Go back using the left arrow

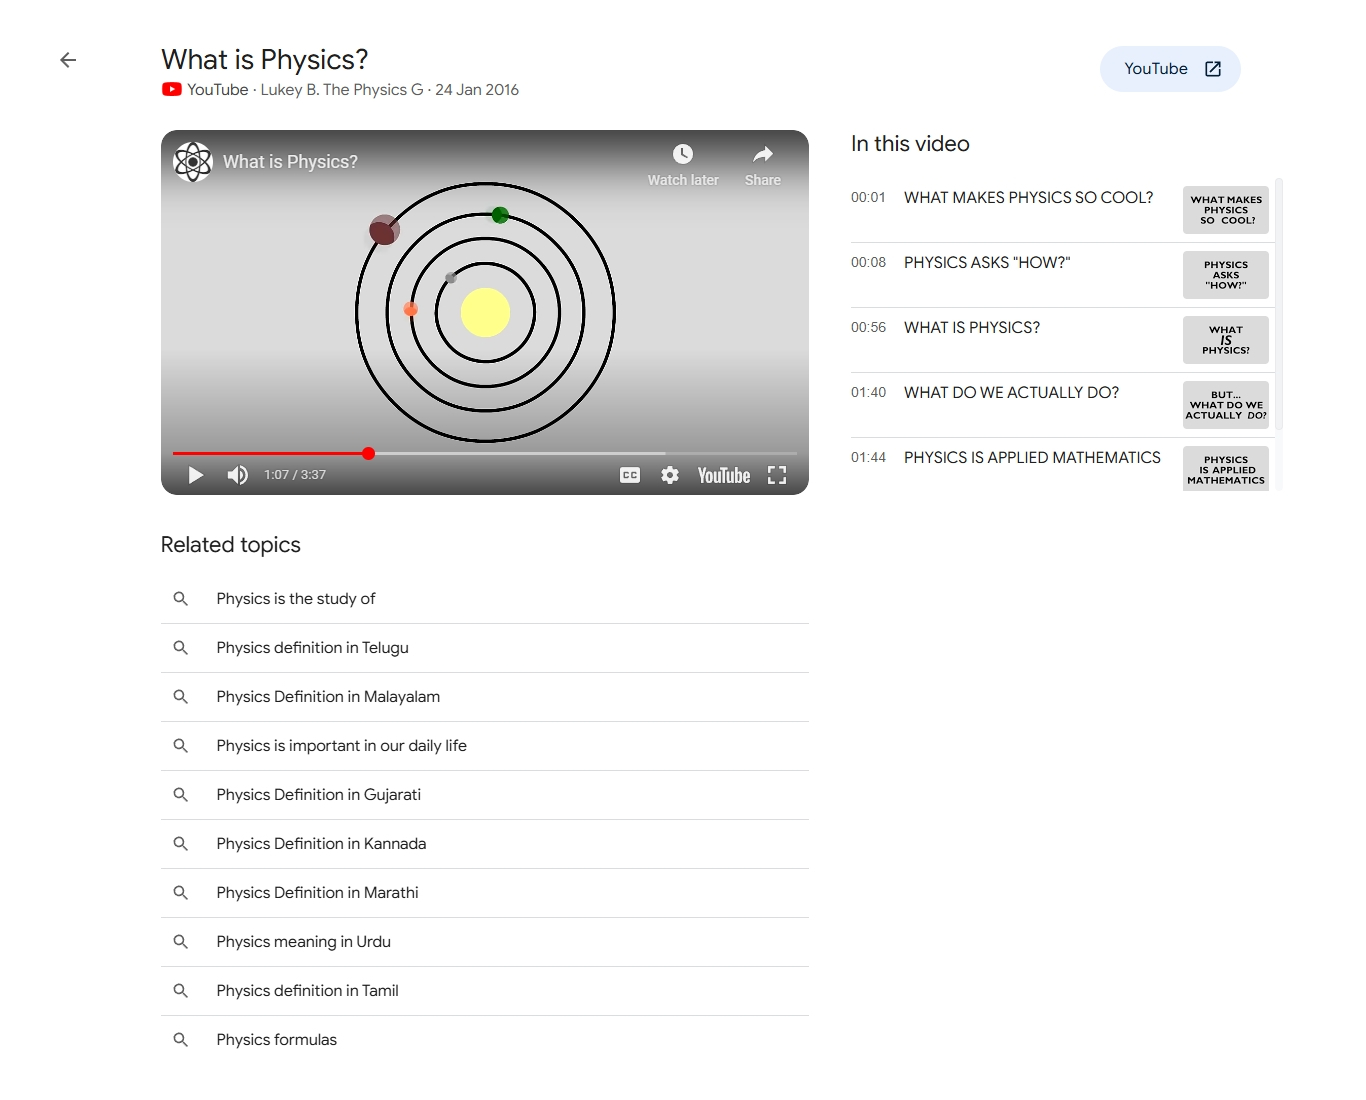(x=68, y=60)
